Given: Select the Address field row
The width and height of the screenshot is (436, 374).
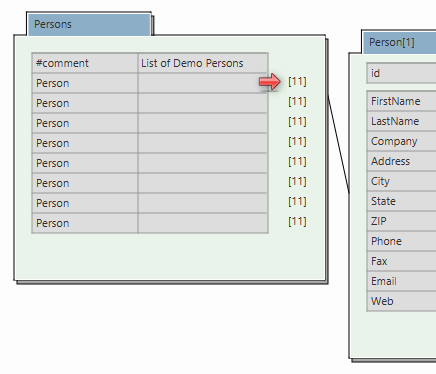Looking at the screenshot, I should point(402,161).
